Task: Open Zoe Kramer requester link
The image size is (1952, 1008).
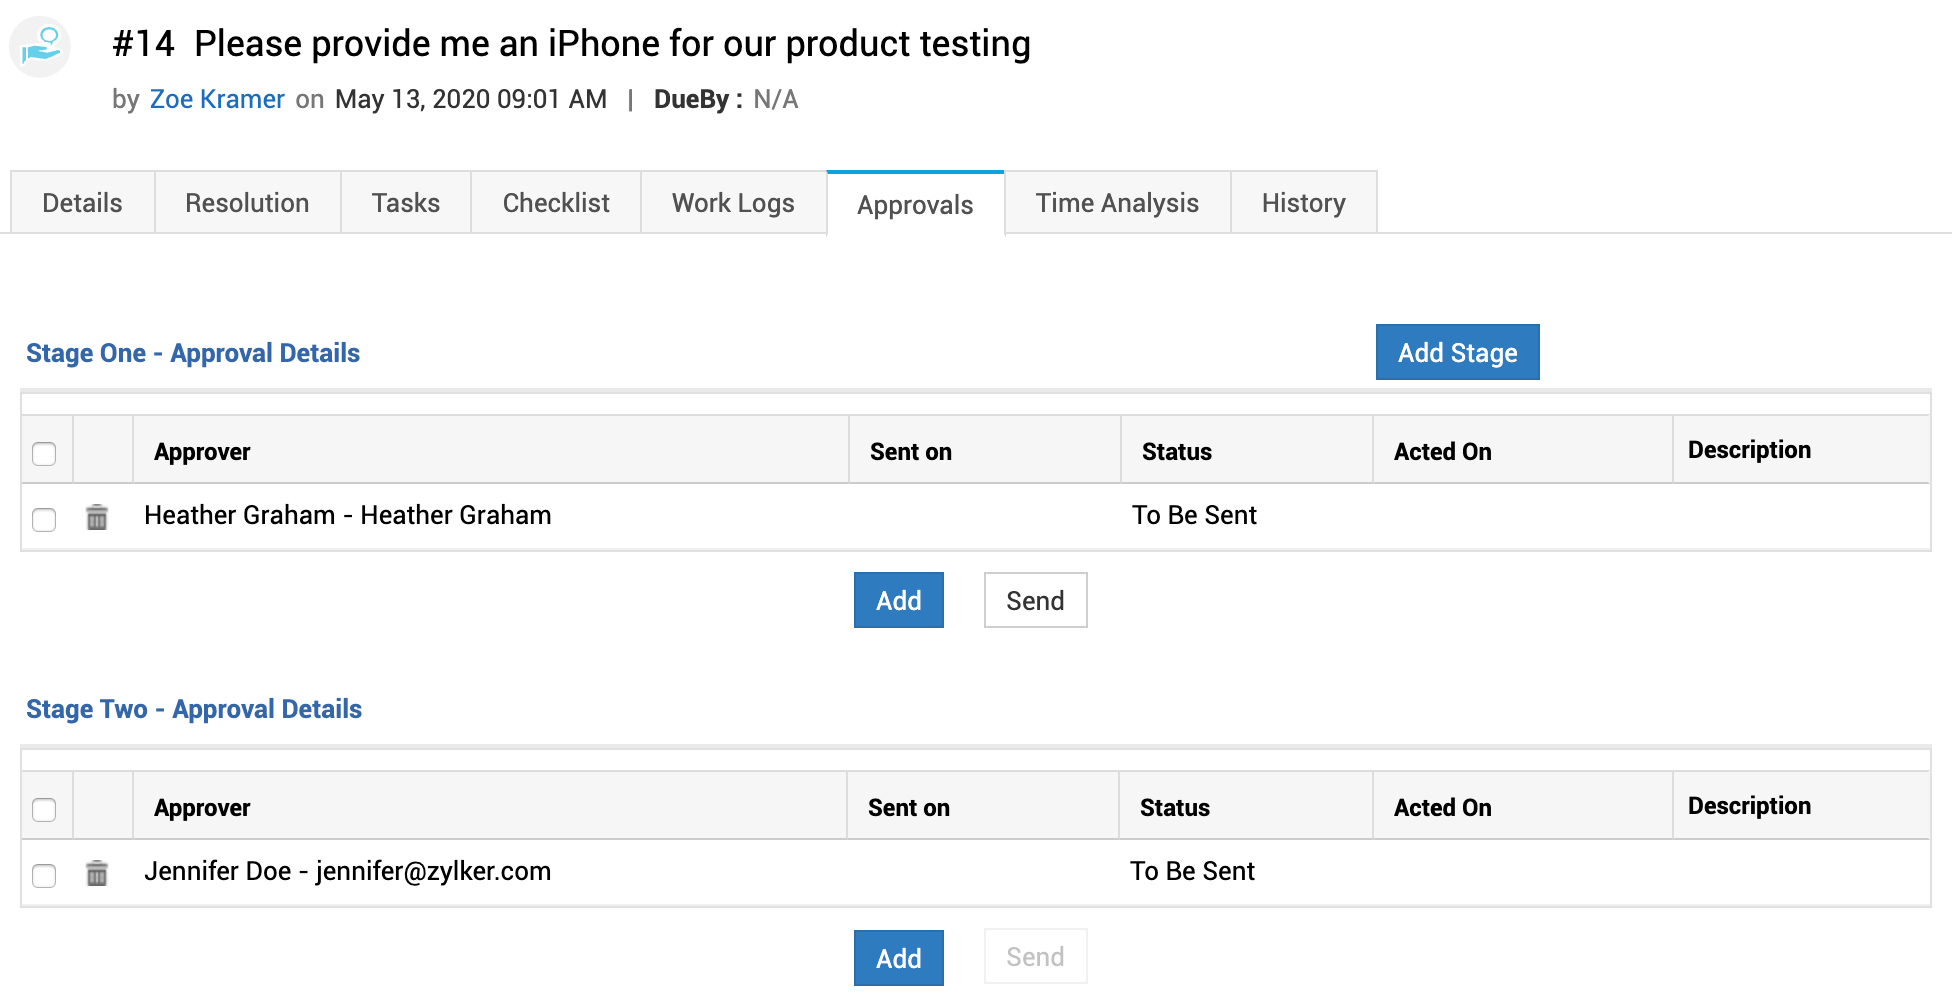Action: [x=217, y=99]
